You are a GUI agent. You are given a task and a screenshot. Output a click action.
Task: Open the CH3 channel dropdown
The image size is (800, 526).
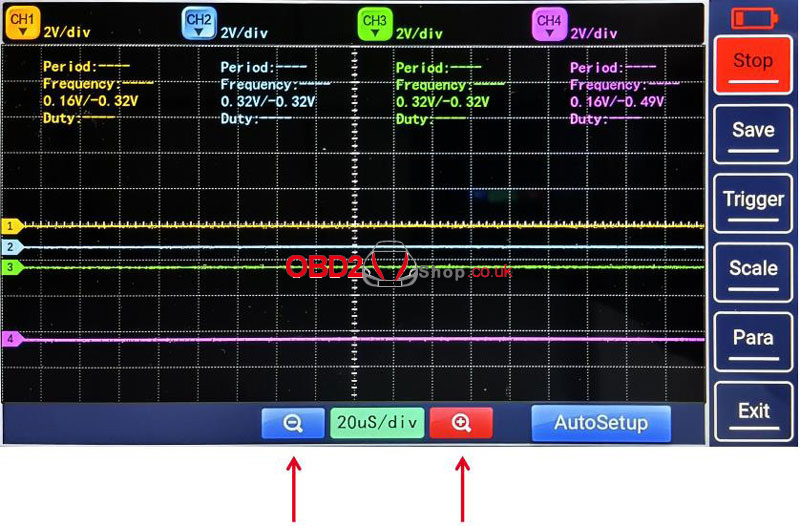[x=374, y=24]
